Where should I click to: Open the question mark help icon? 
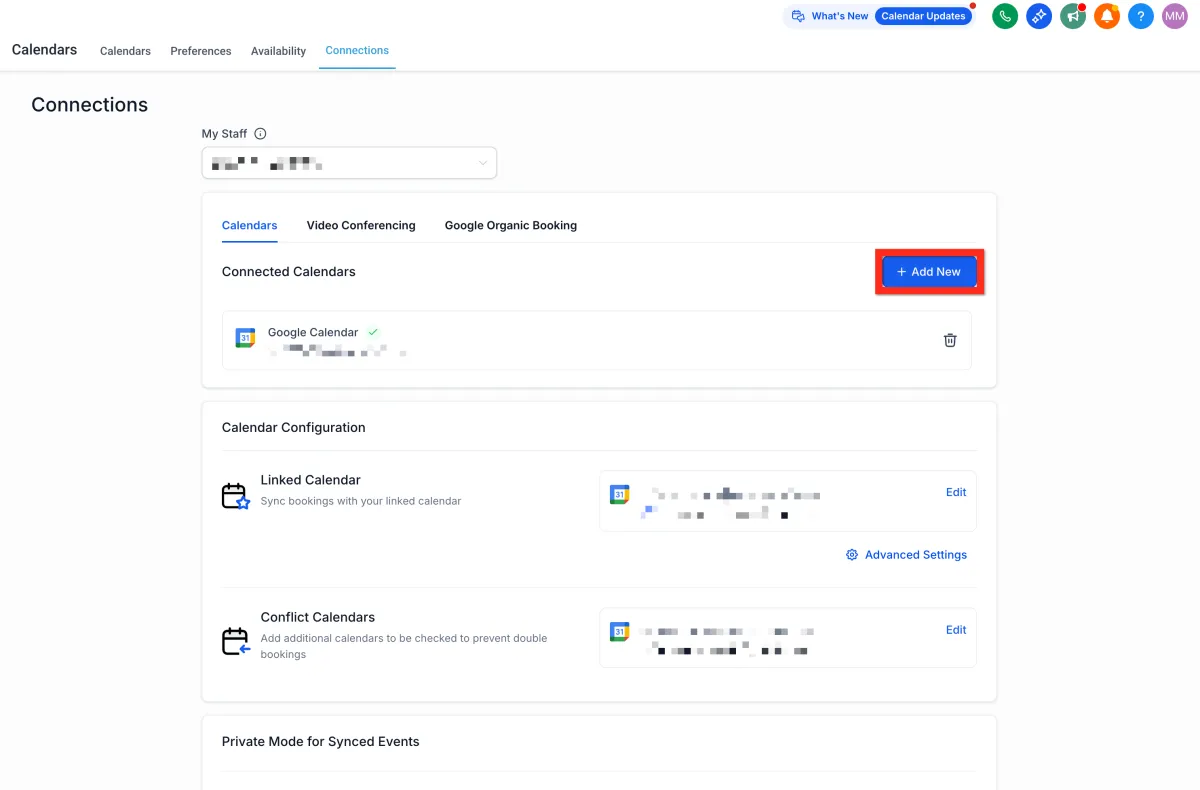tap(1141, 16)
